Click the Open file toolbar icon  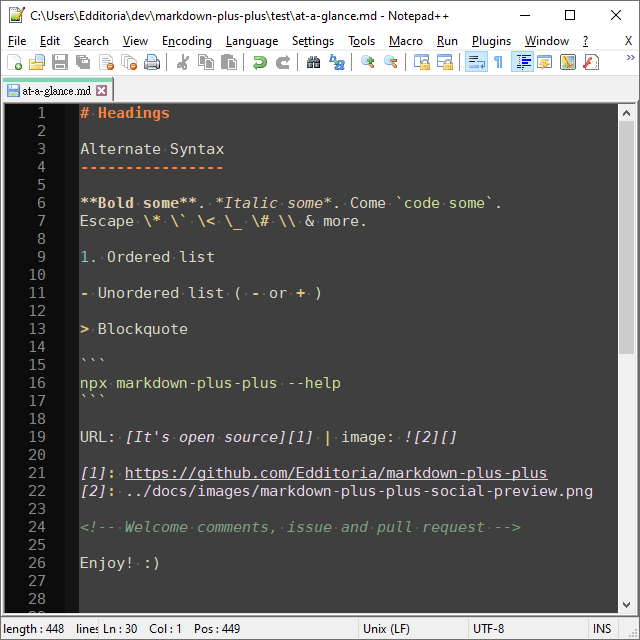click(37, 62)
